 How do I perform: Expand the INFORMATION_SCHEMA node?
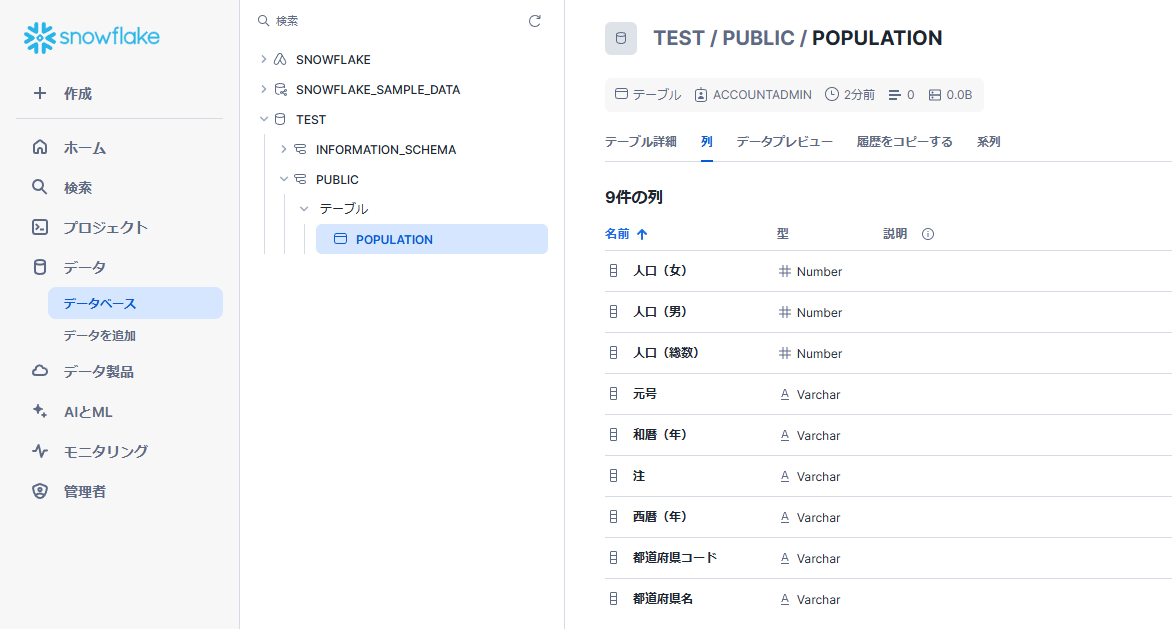tap(283, 149)
